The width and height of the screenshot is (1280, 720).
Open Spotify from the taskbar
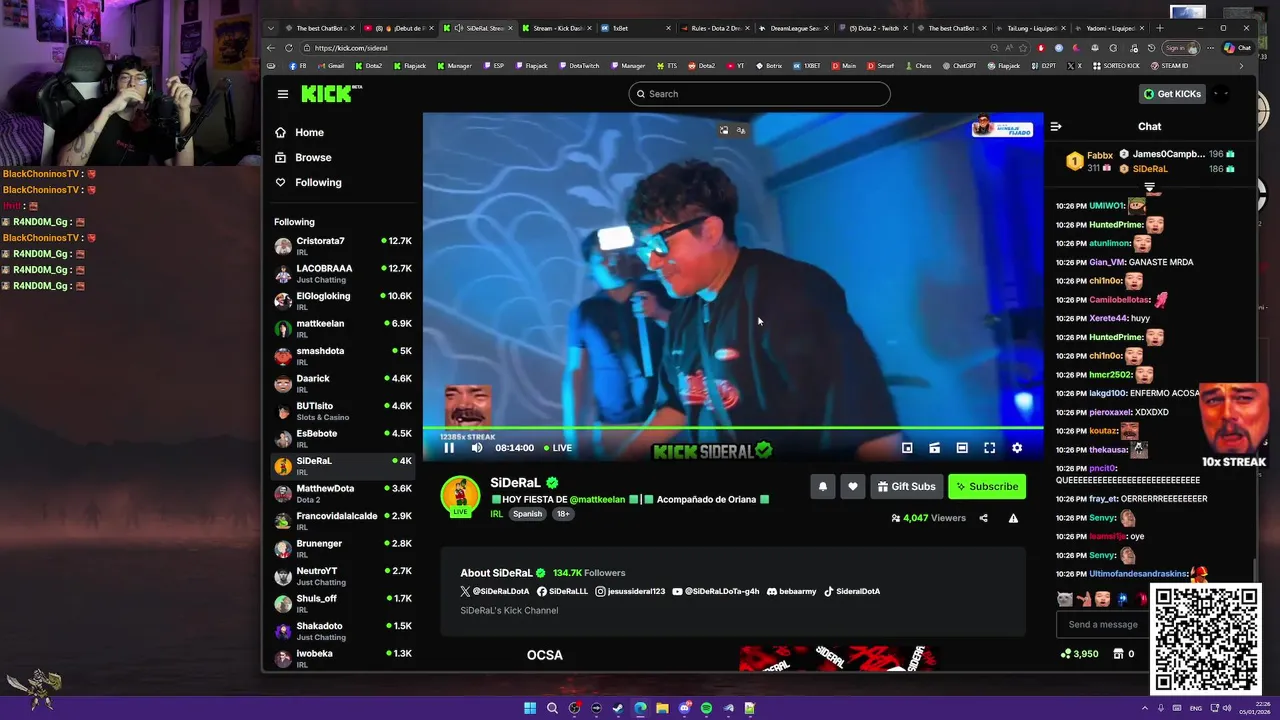[706, 709]
